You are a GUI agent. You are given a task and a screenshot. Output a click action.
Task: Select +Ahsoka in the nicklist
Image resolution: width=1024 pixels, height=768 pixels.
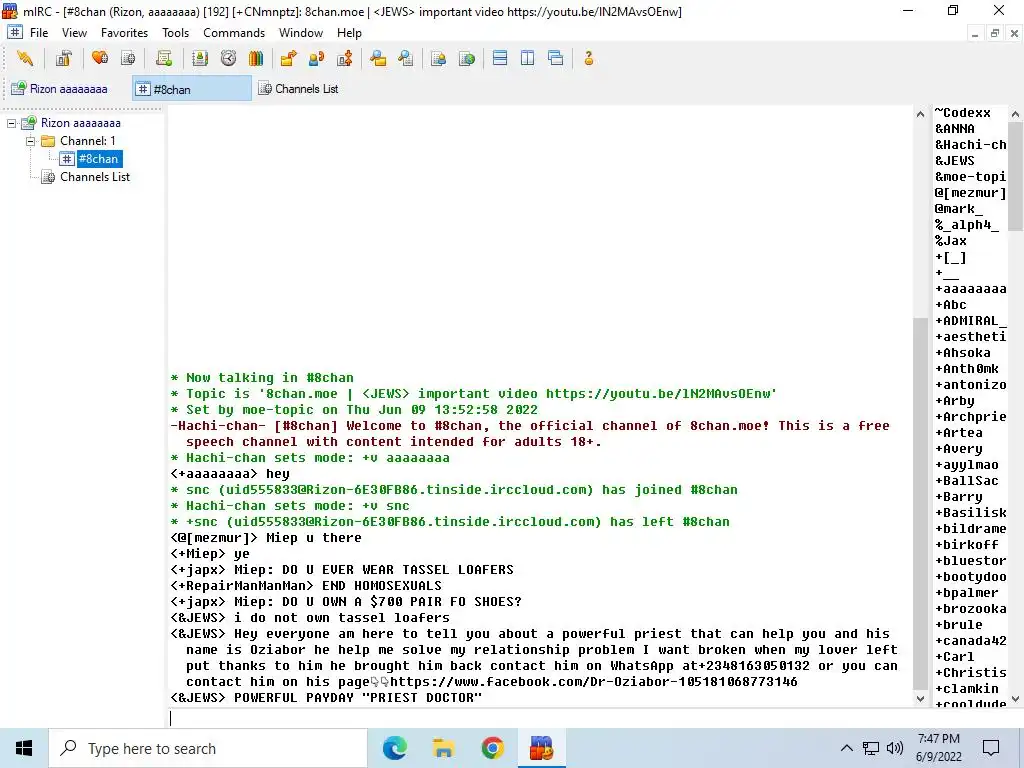tap(963, 353)
